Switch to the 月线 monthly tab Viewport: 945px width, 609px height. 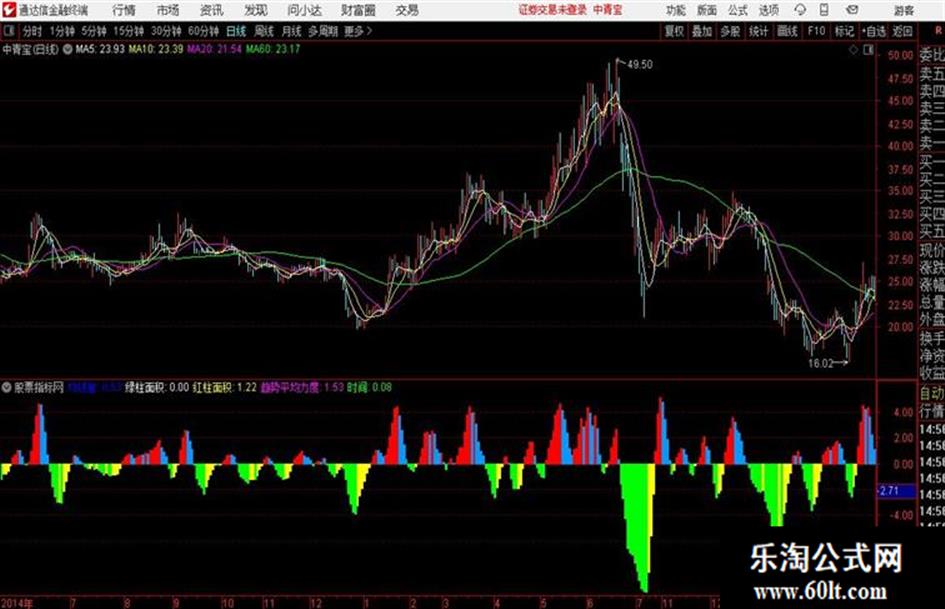point(292,31)
